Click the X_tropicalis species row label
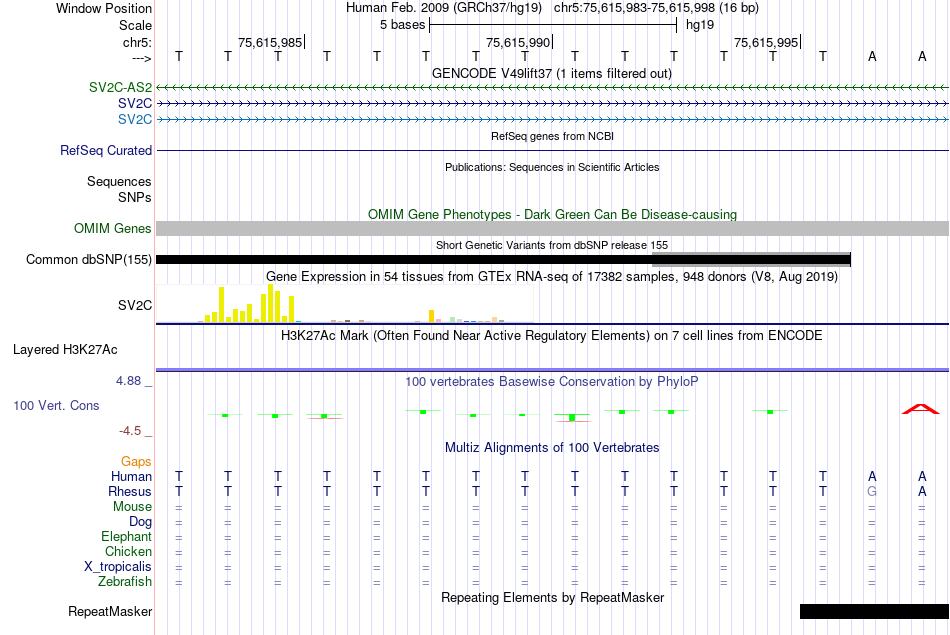 tap(118, 567)
